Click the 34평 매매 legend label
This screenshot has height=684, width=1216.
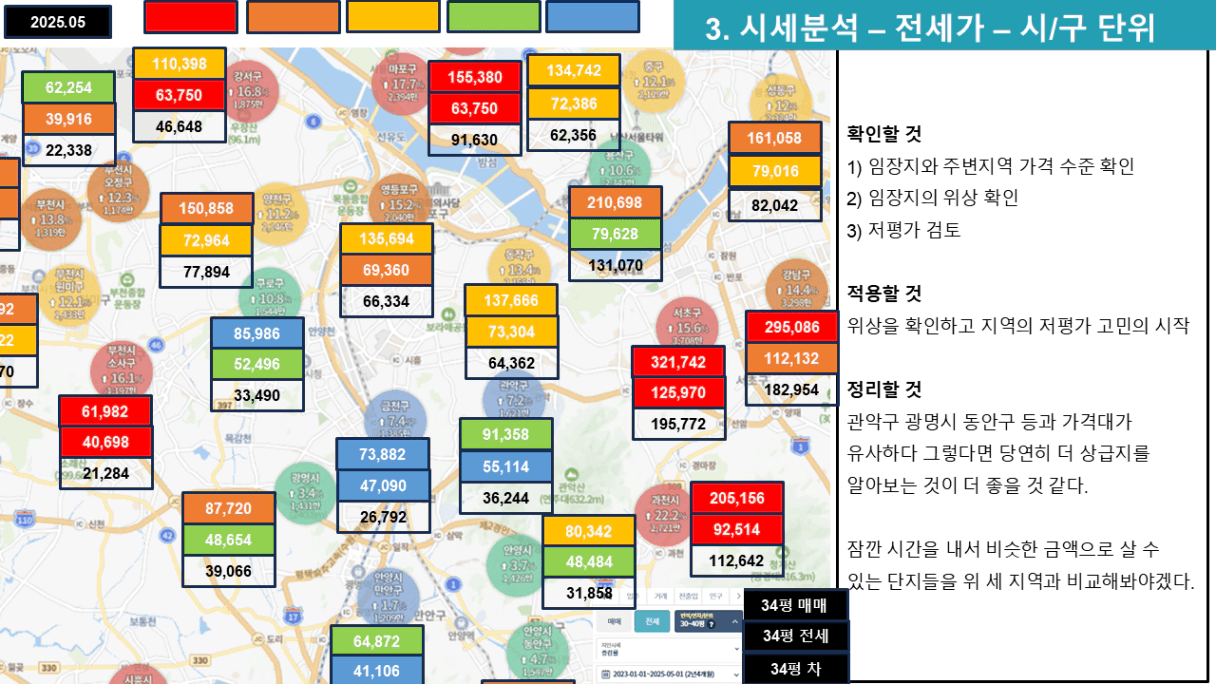[x=796, y=605]
